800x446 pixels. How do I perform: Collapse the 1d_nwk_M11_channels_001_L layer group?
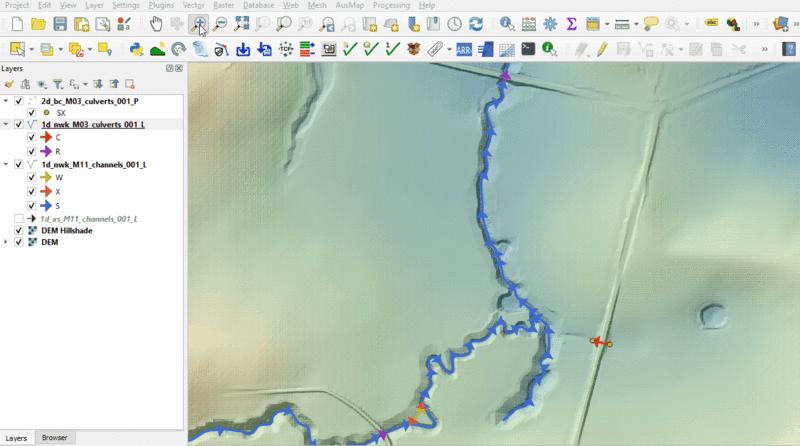tap(7, 164)
